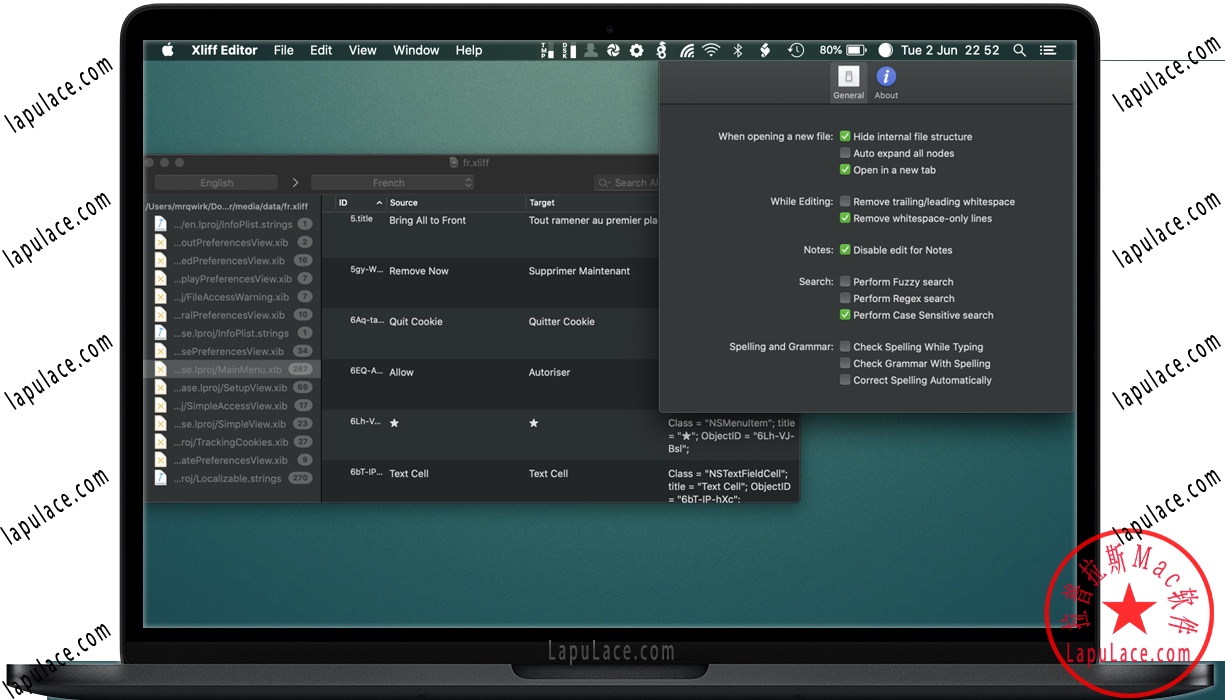Open Bluetooth status in menu bar
This screenshot has height=700, width=1225.
pos(738,50)
